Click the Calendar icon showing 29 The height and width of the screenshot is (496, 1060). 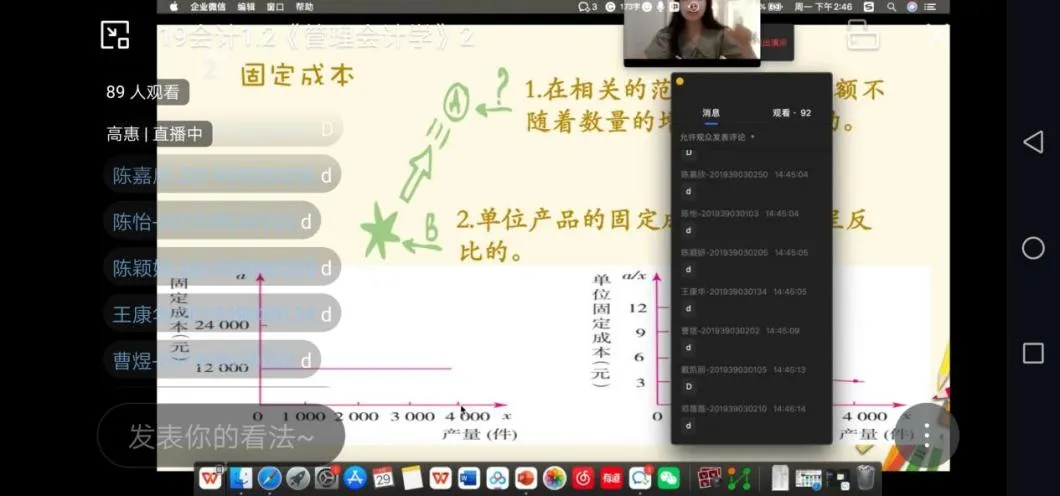coord(383,478)
